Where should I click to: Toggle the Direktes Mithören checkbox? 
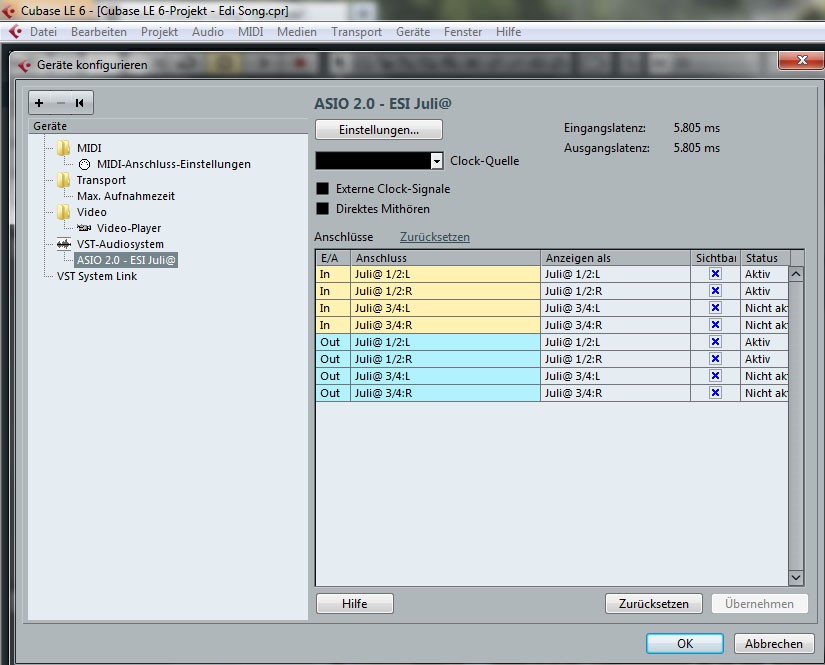click(x=323, y=209)
